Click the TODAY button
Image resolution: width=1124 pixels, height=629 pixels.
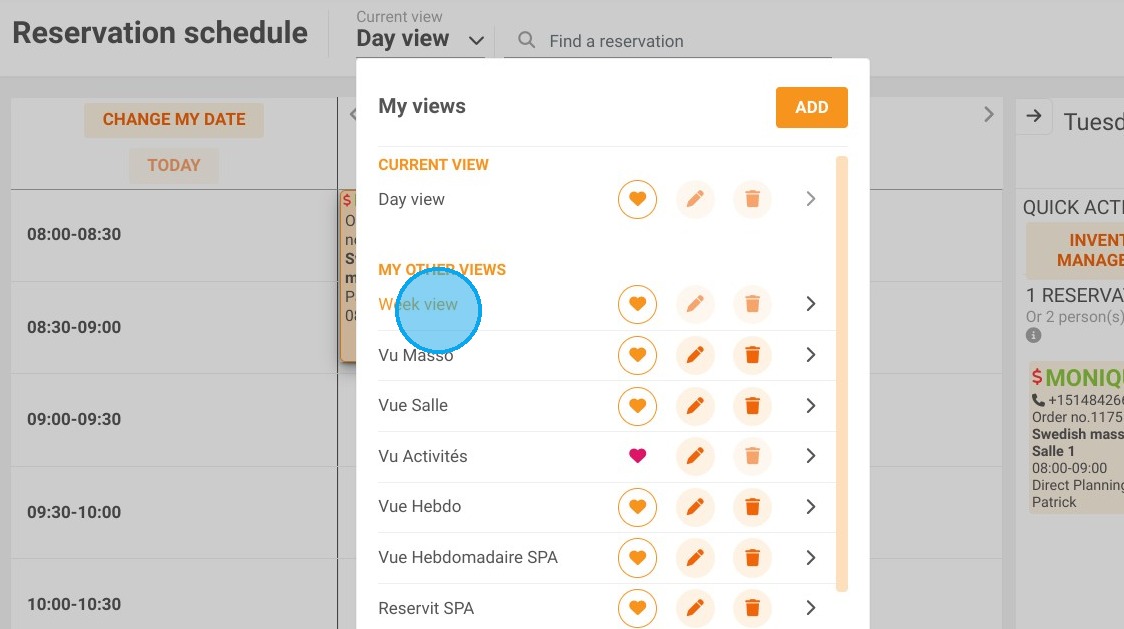174,166
